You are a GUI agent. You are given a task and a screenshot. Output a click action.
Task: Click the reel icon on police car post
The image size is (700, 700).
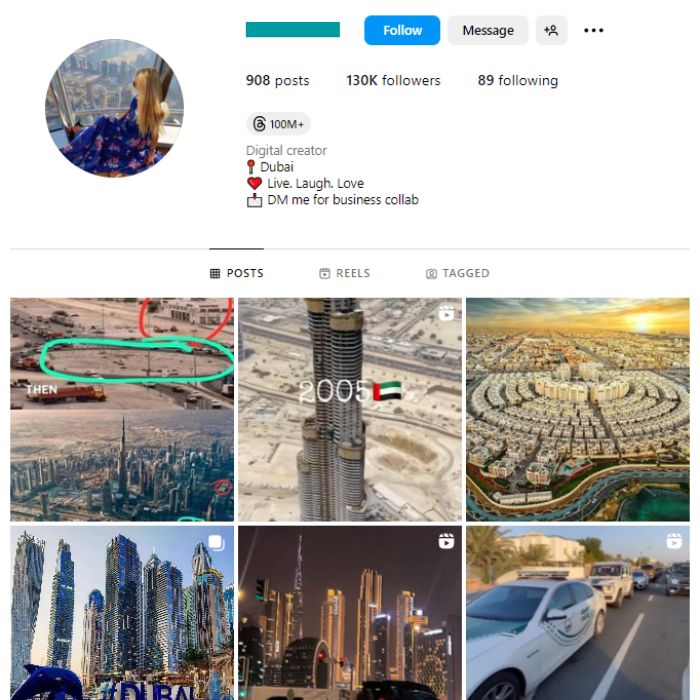[x=674, y=541]
